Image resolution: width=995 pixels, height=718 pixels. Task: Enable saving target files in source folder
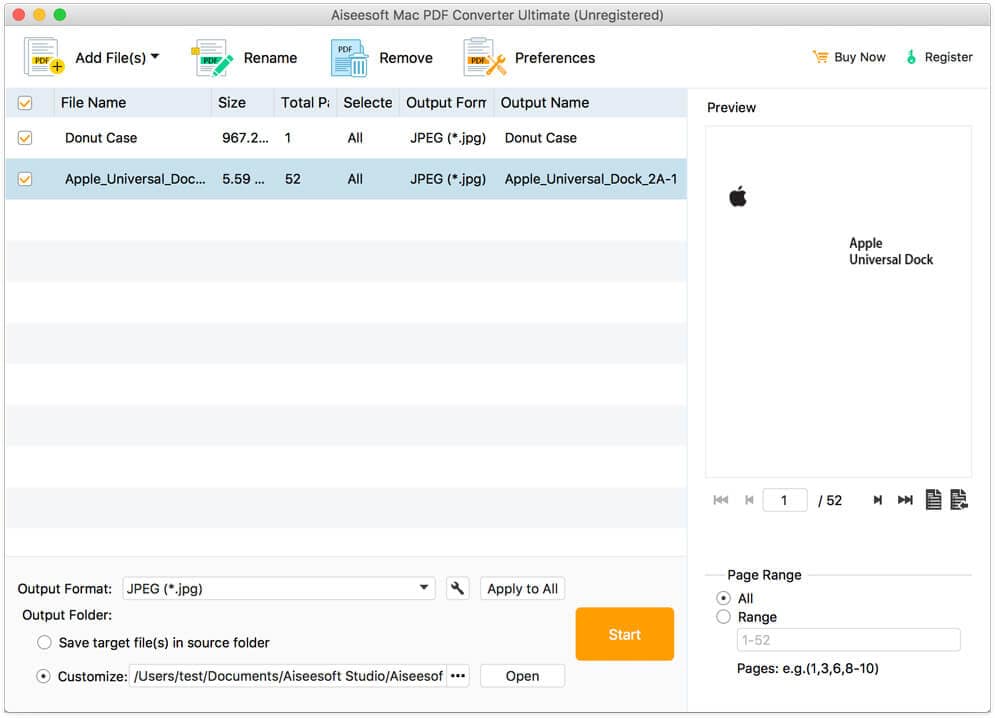(43, 643)
